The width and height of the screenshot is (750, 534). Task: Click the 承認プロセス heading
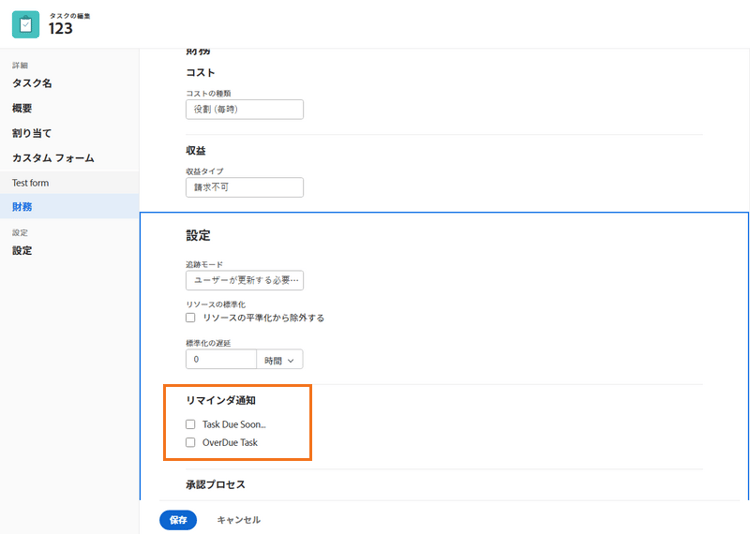point(216,484)
